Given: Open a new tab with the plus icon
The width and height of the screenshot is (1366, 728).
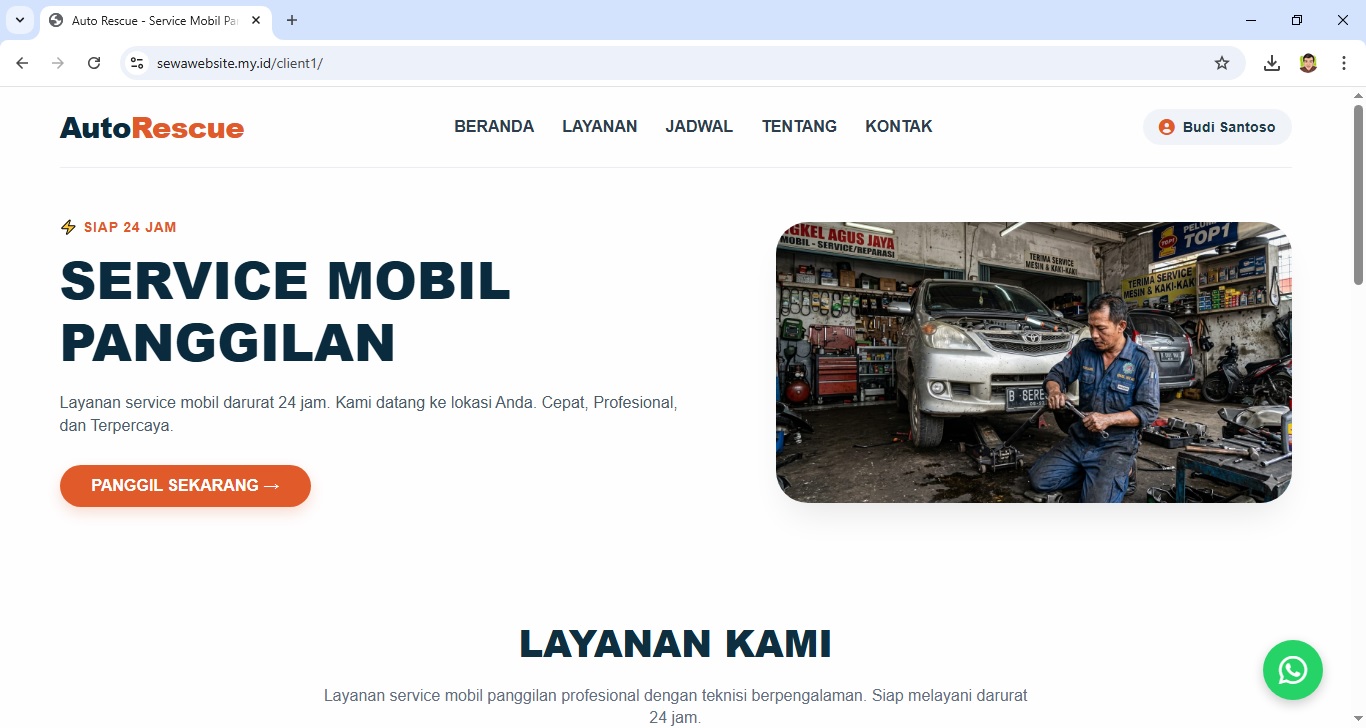Looking at the screenshot, I should click(292, 20).
